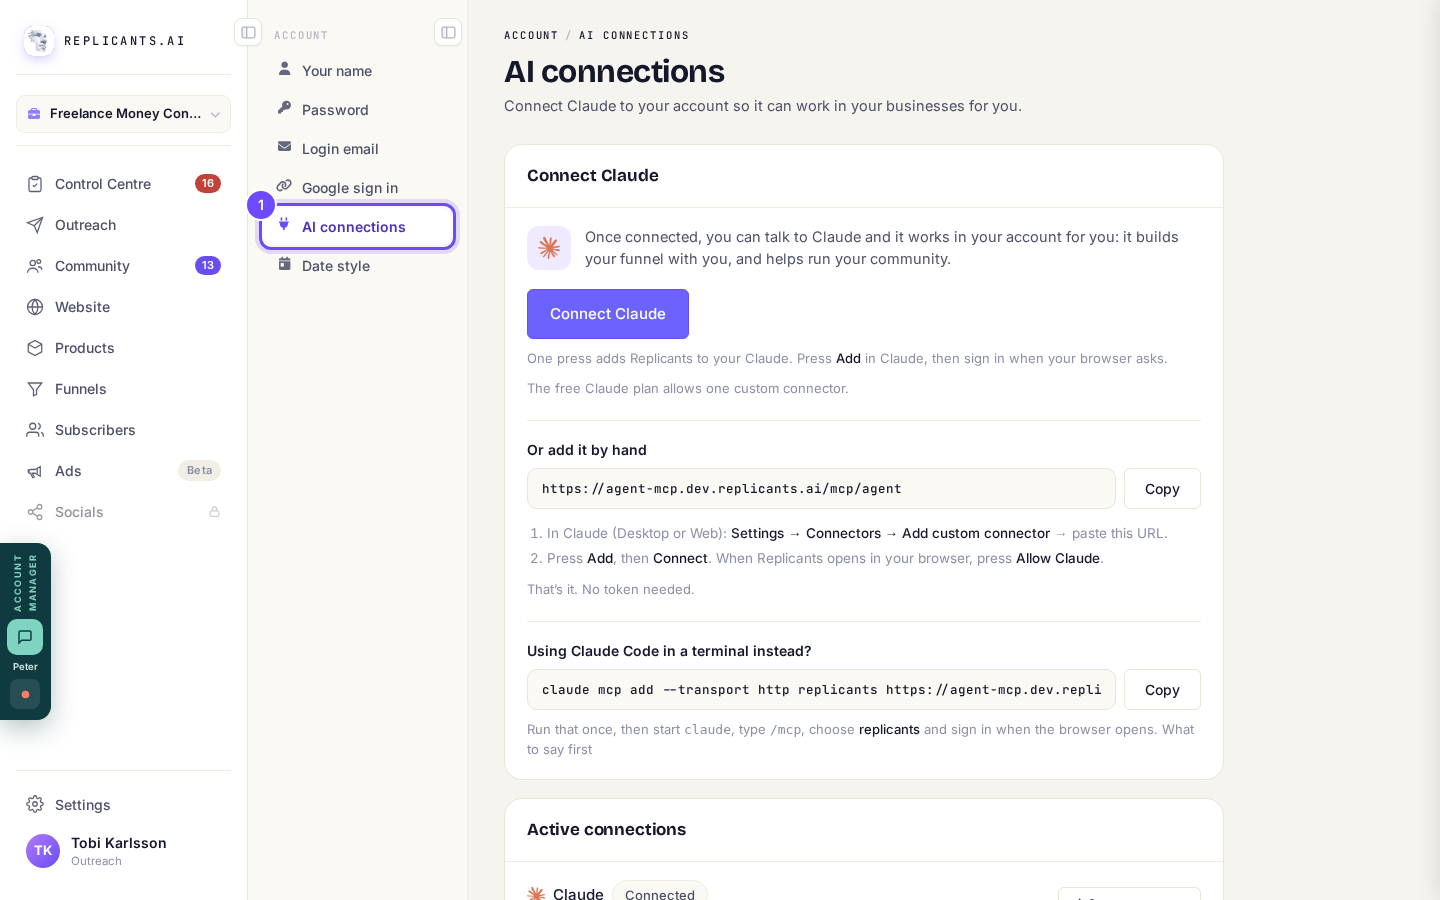Click the Control Centre 16 badge
The image size is (1440, 900).
[x=208, y=183]
